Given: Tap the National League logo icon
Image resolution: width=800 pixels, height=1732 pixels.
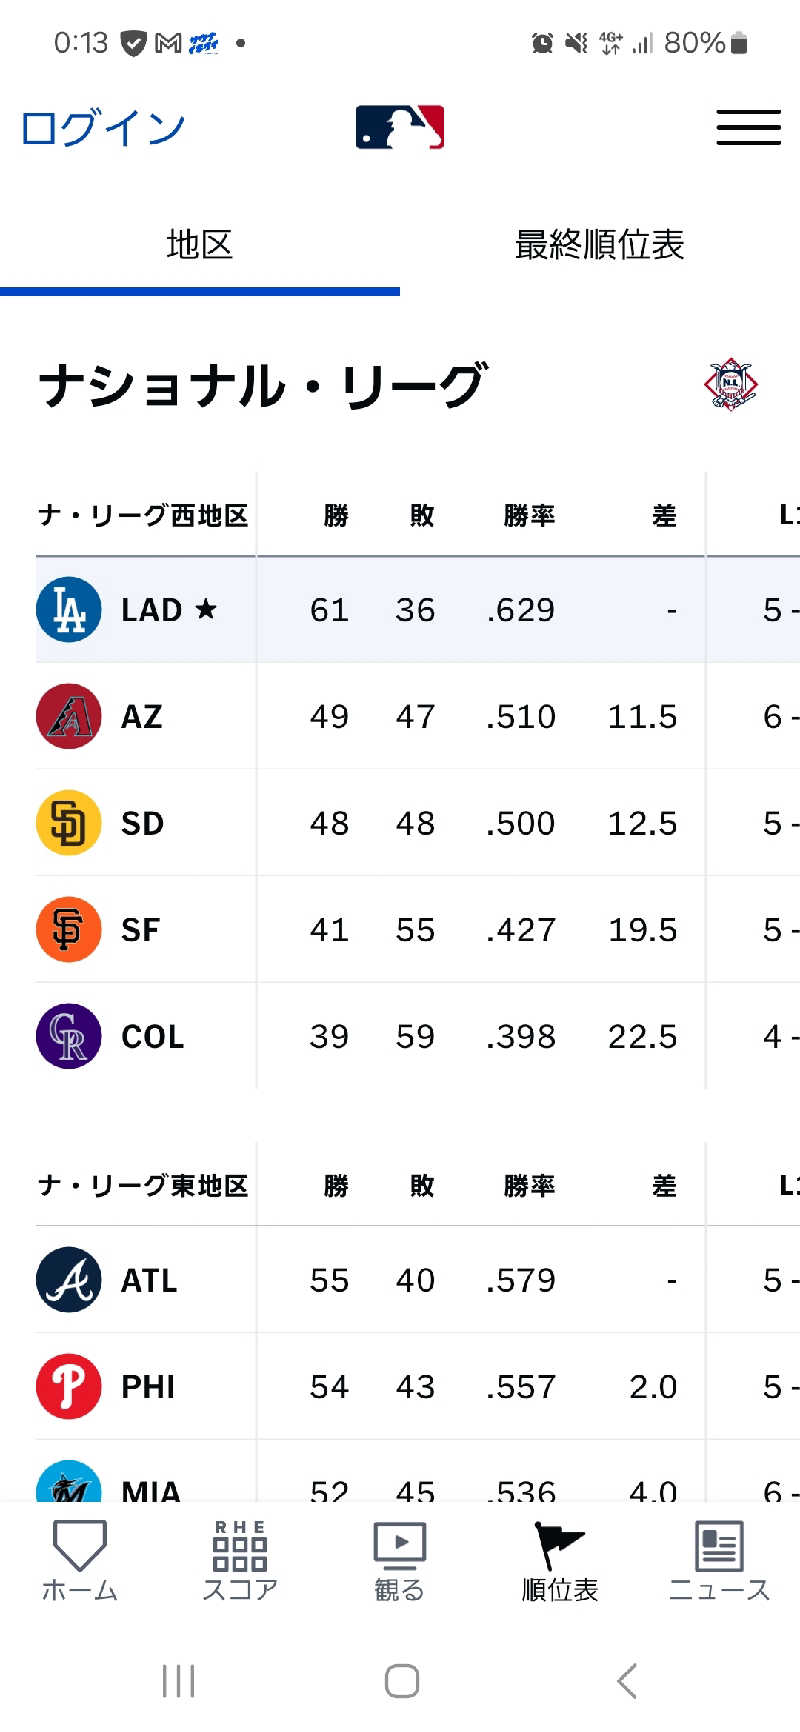Looking at the screenshot, I should coord(731,384).
